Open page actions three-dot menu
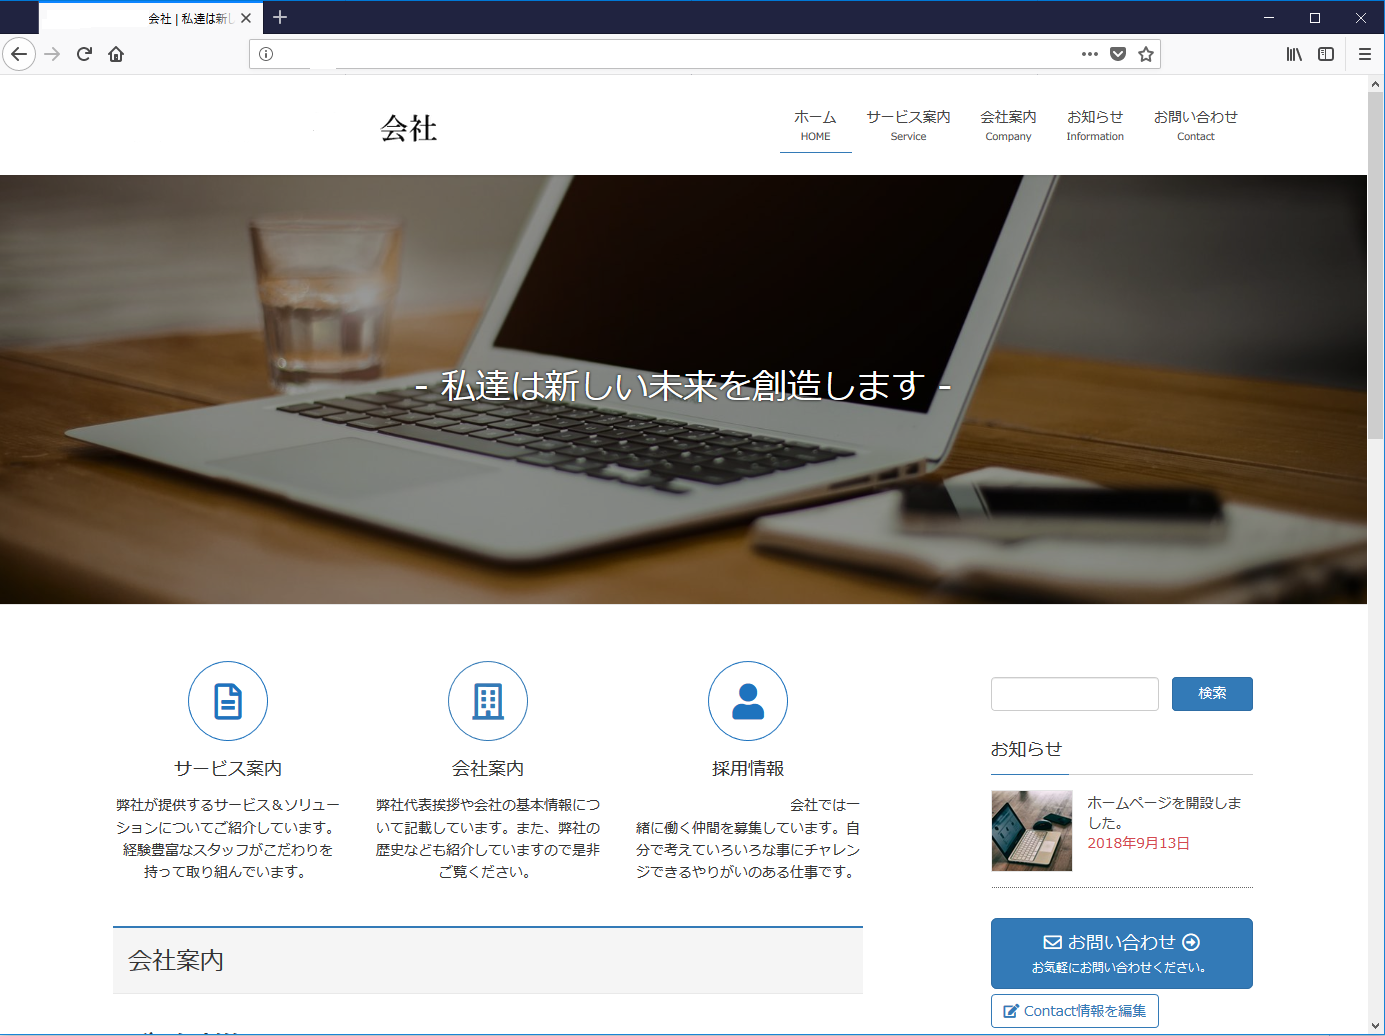The height and width of the screenshot is (1036, 1385). (1090, 54)
